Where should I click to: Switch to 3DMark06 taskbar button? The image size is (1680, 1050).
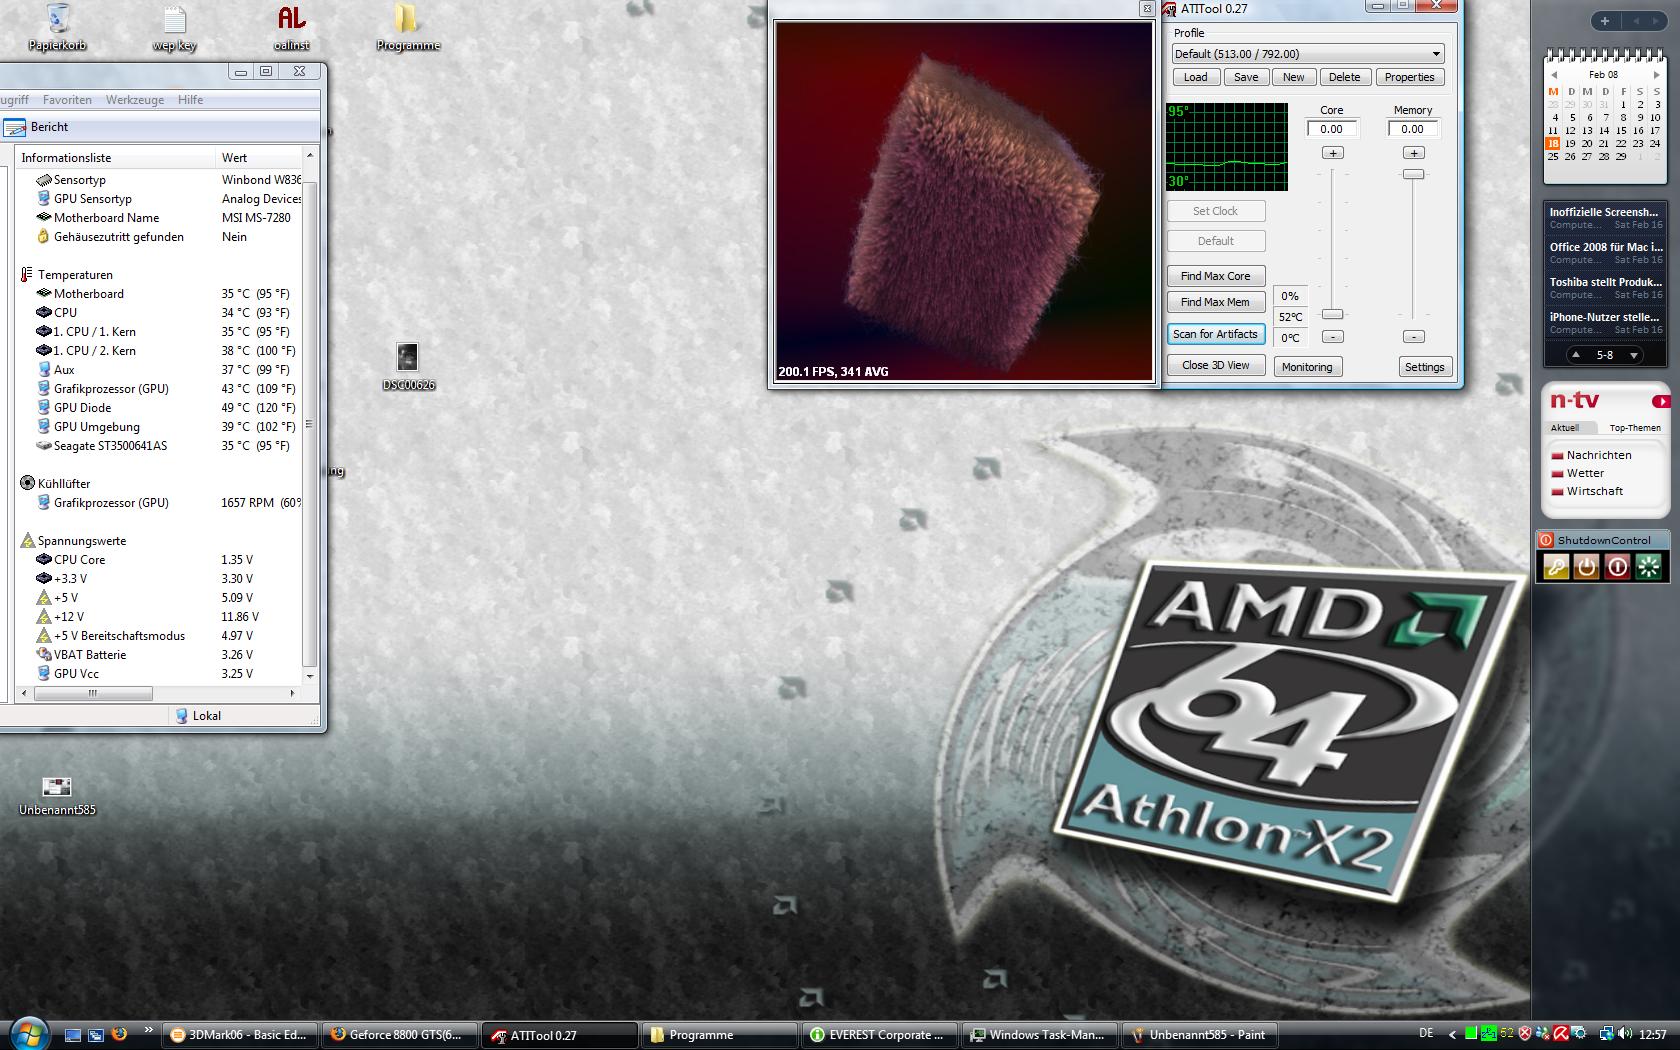point(241,1035)
